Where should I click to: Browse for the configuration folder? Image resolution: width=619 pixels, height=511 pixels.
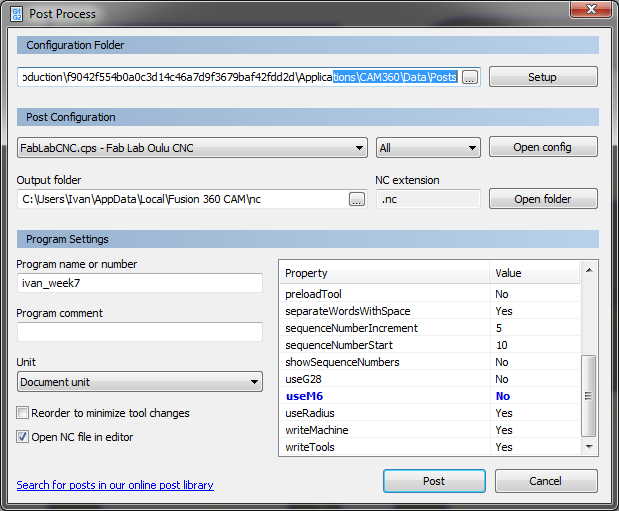tap(469, 77)
